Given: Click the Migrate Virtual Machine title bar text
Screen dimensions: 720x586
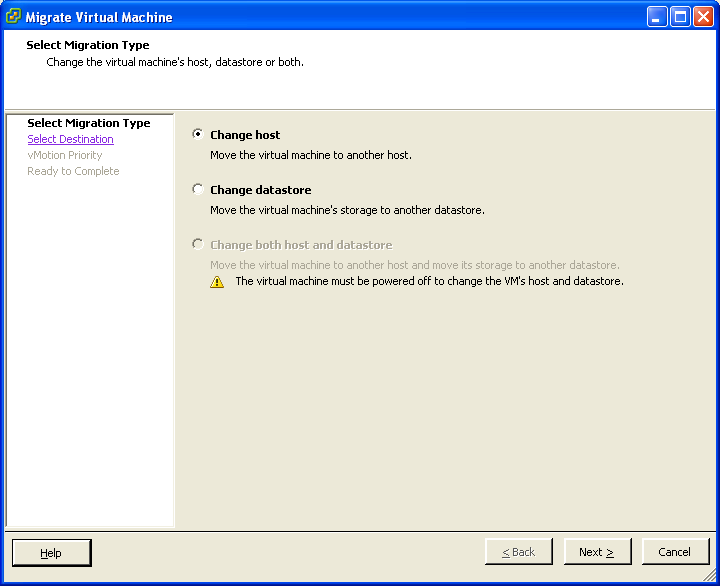Looking at the screenshot, I should tap(99, 17).
